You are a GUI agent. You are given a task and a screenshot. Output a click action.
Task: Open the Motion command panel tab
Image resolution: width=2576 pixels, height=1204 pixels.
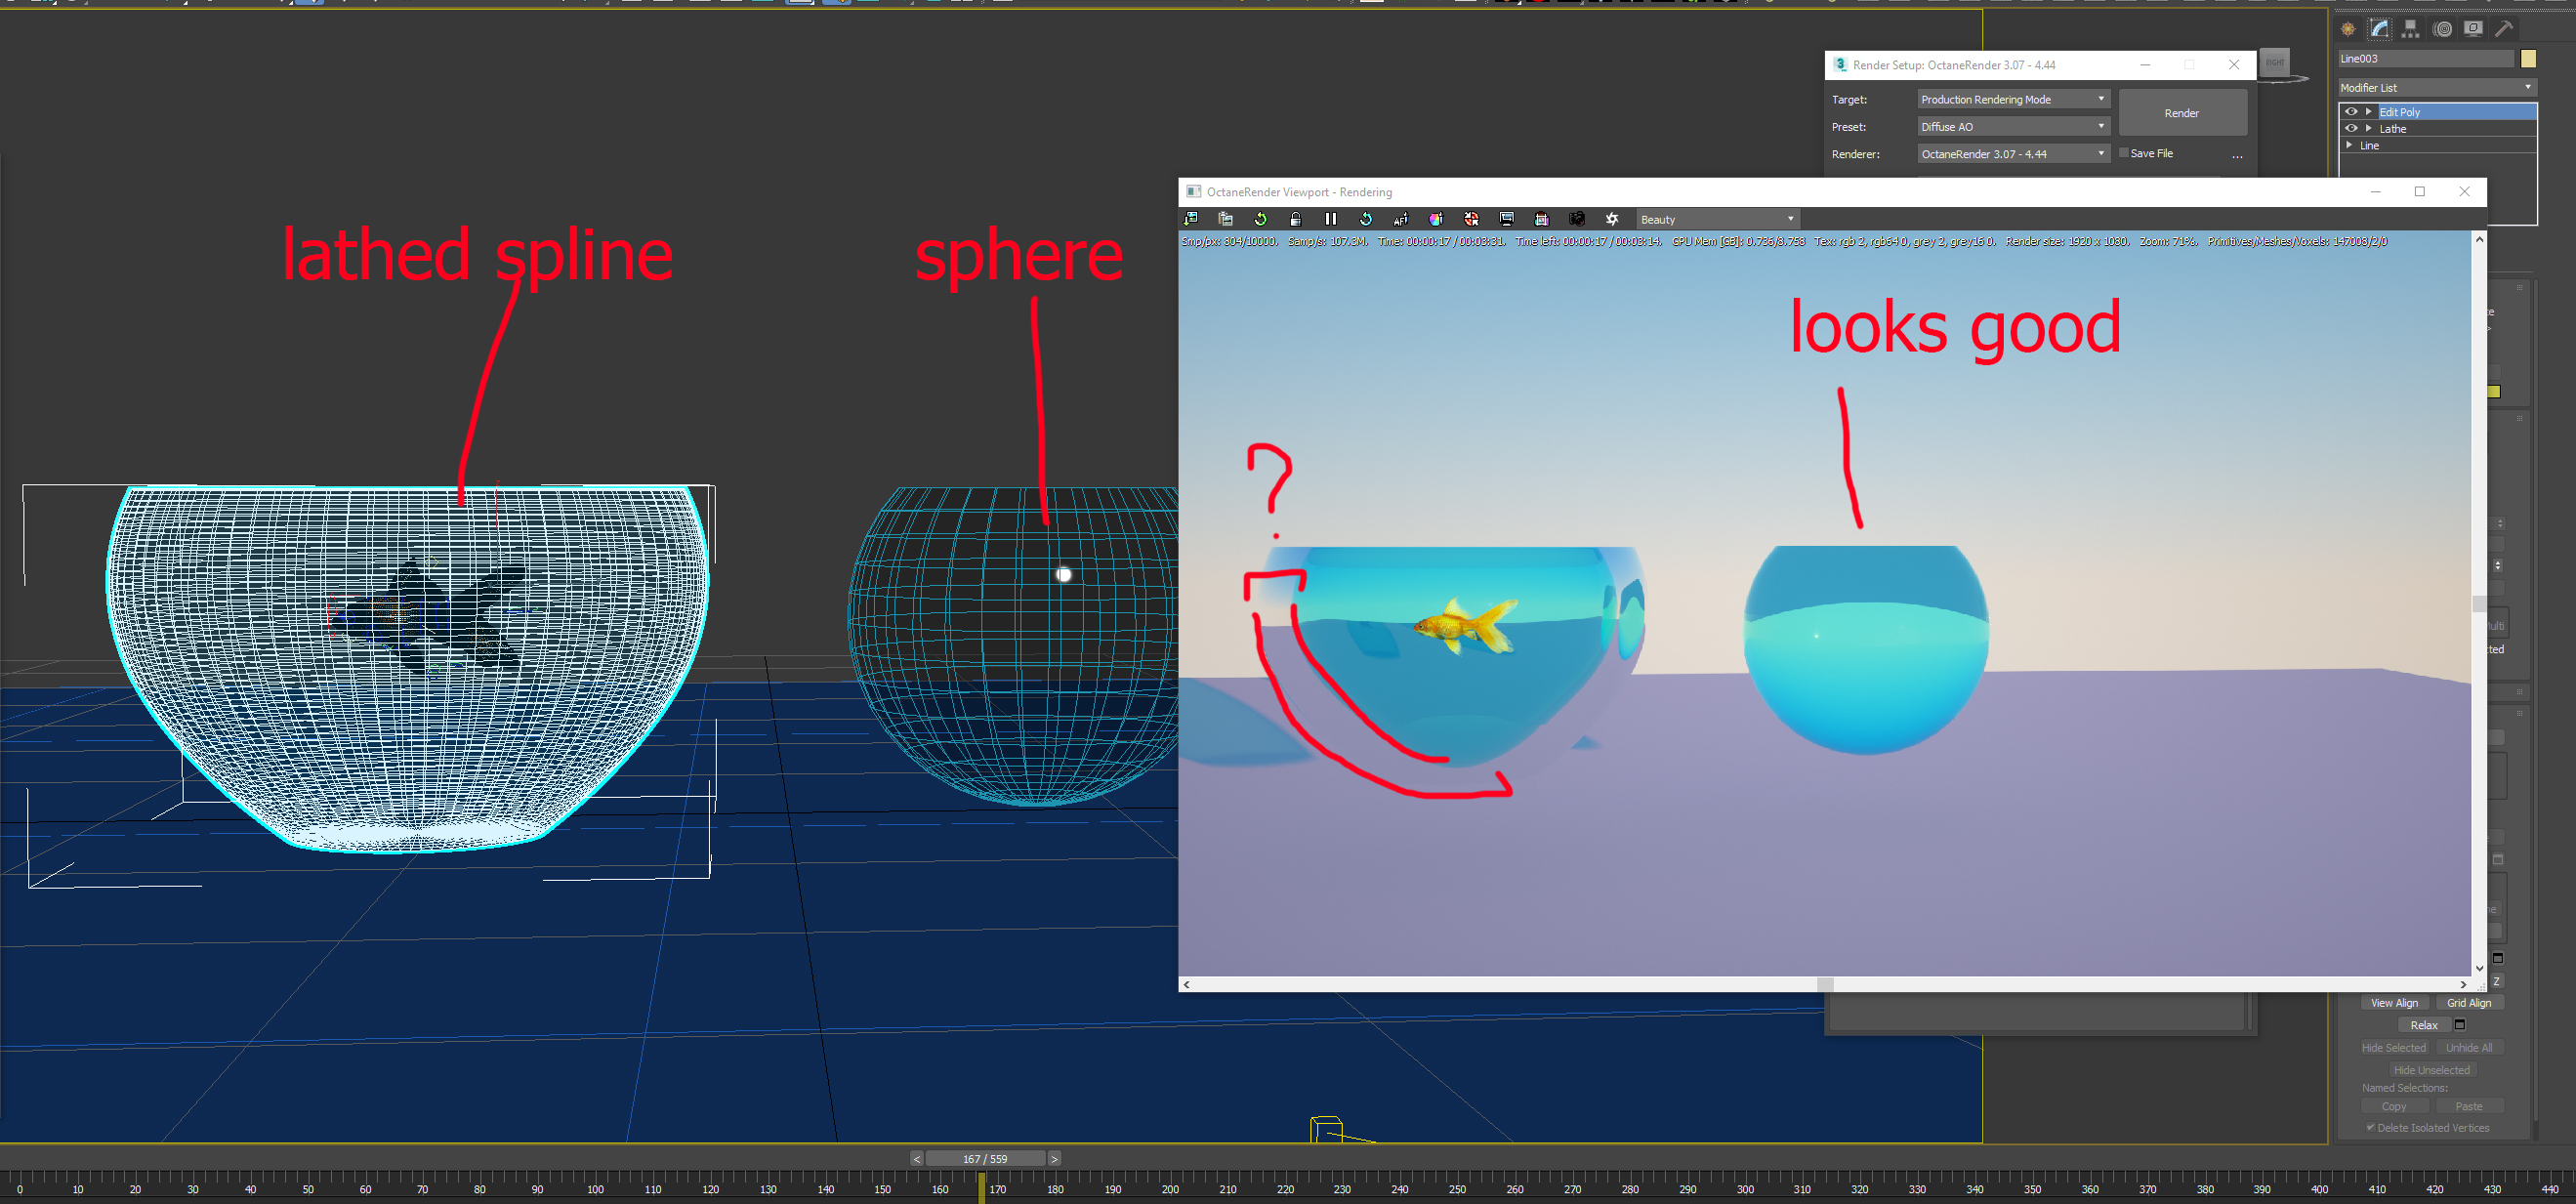(x=2442, y=29)
